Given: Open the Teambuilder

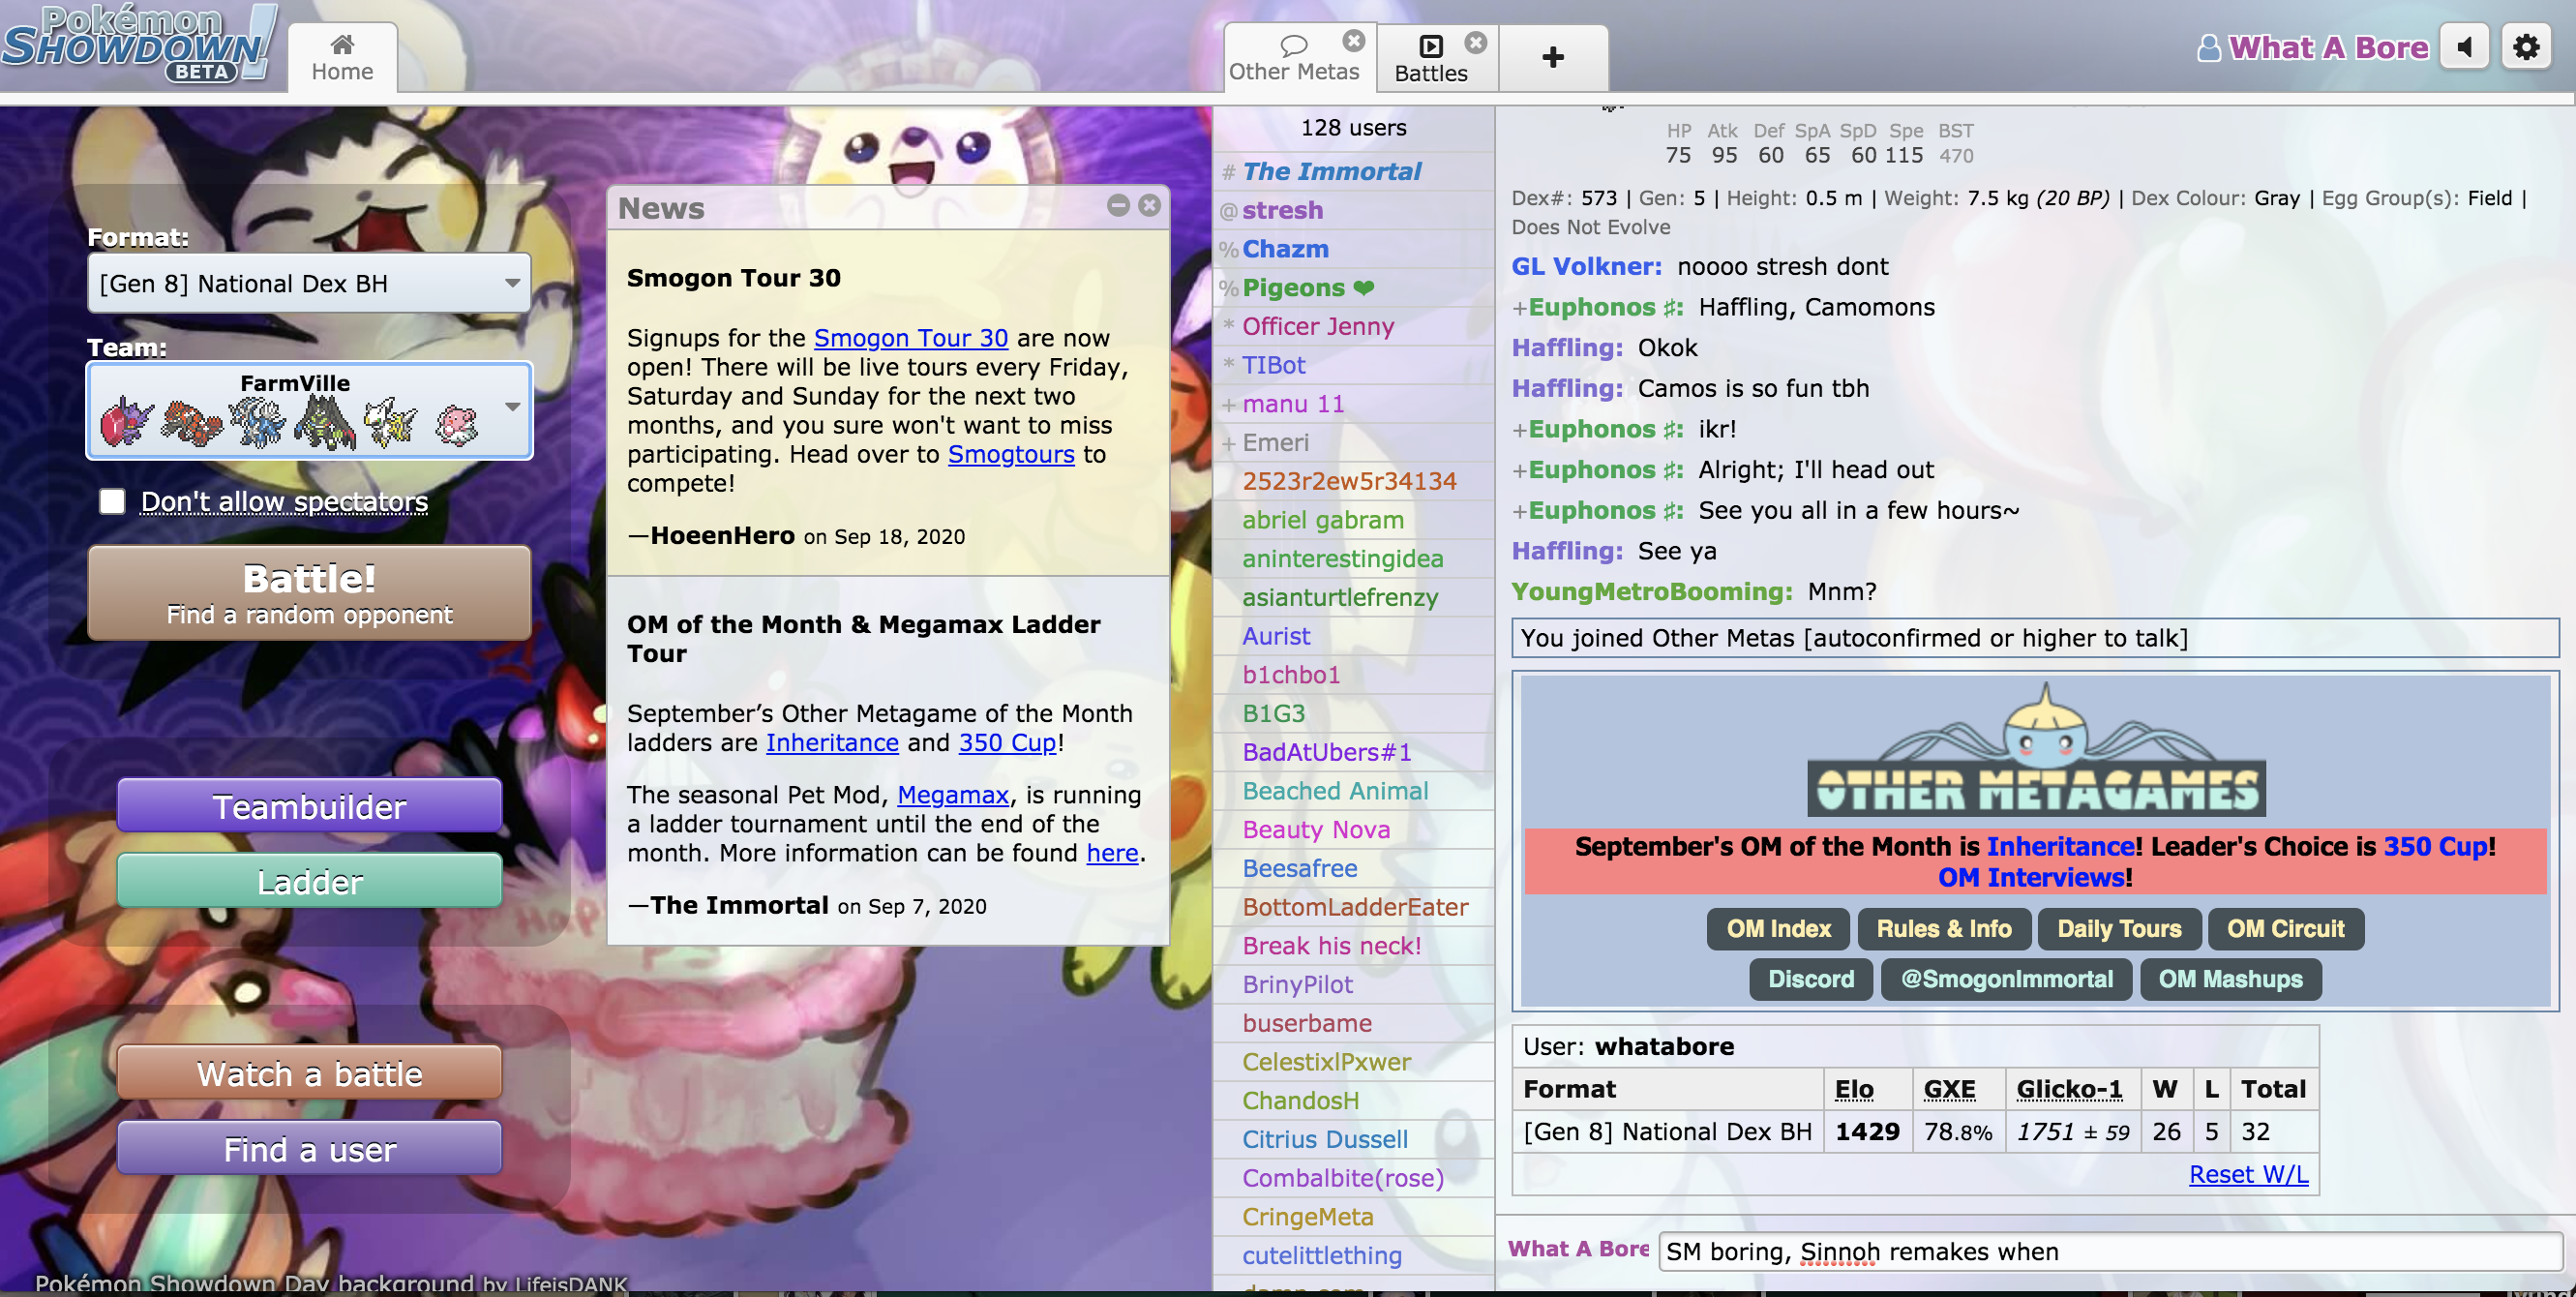Looking at the screenshot, I should click(309, 806).
